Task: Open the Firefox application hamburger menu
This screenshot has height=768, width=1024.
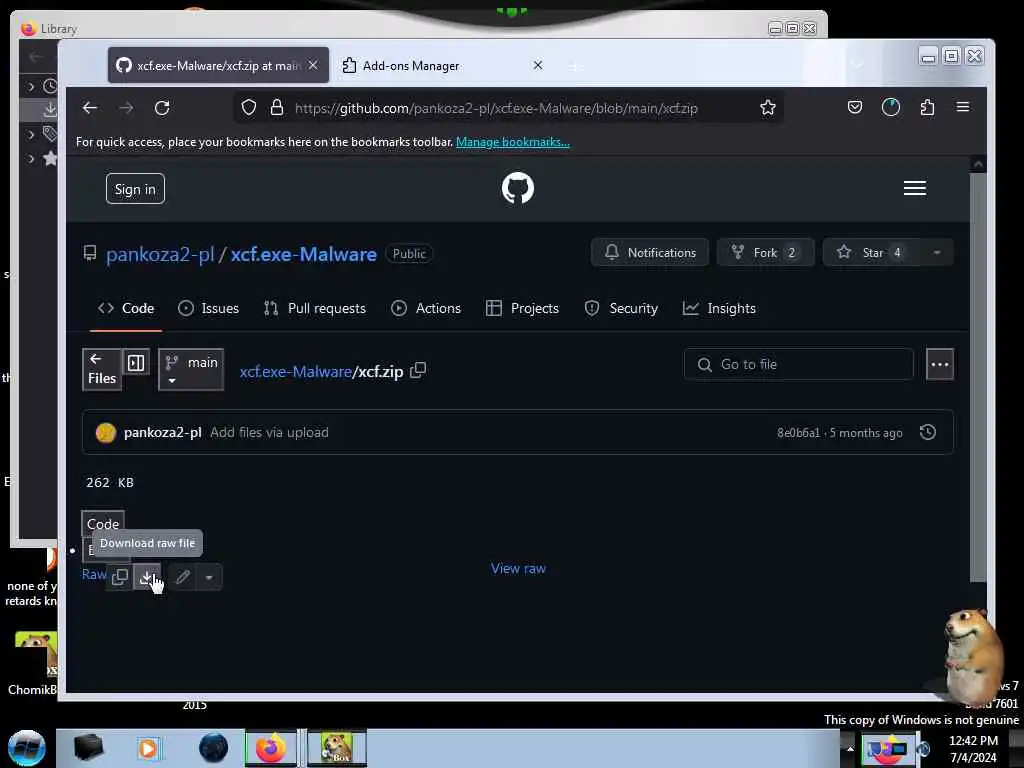Action: click(x=963, y=107)
